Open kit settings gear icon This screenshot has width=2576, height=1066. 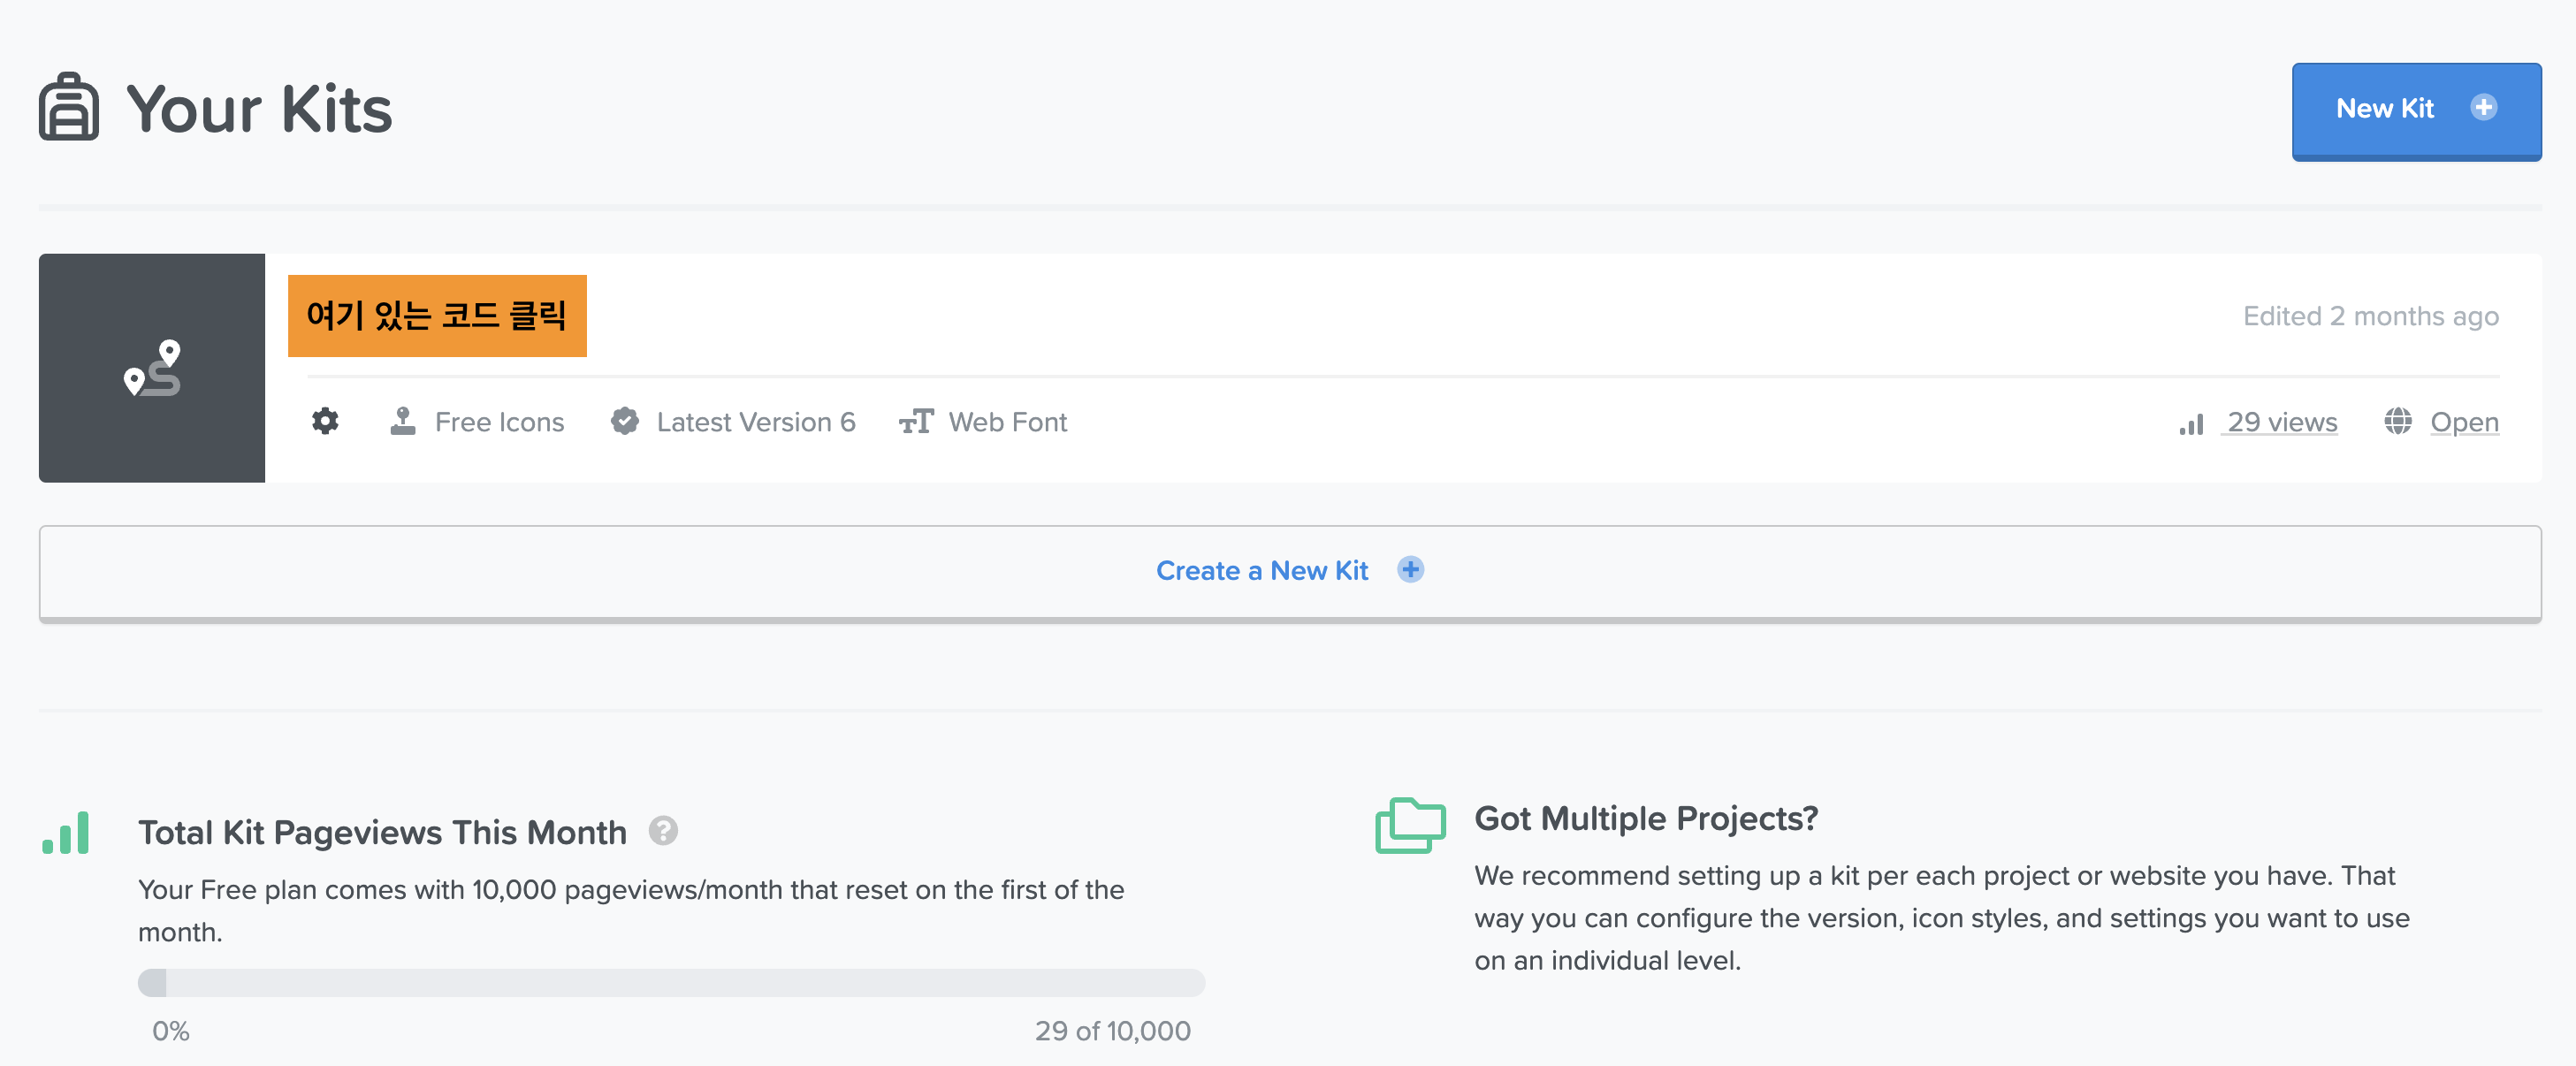tap(325, 421)
